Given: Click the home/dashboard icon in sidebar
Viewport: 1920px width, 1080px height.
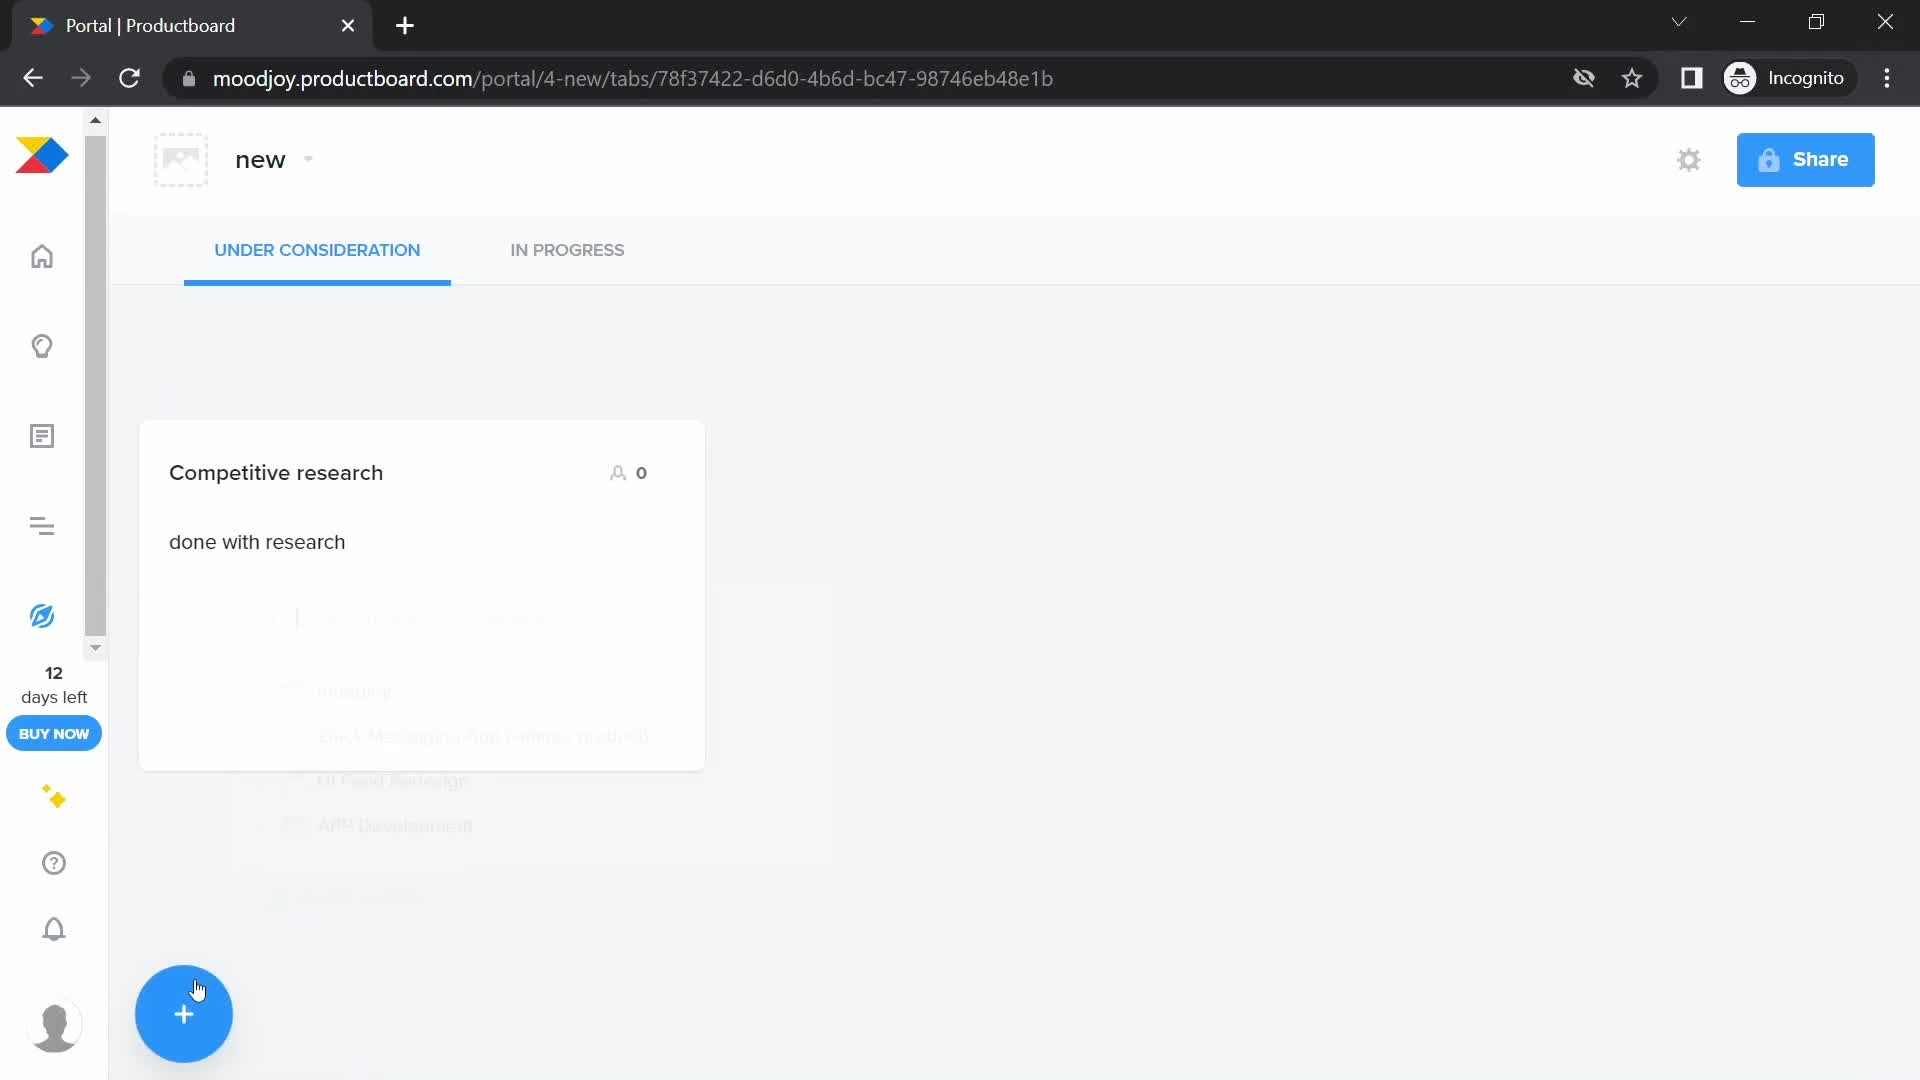Looking at the screenshot, I should pyautogui.click(x=41, y=256).
